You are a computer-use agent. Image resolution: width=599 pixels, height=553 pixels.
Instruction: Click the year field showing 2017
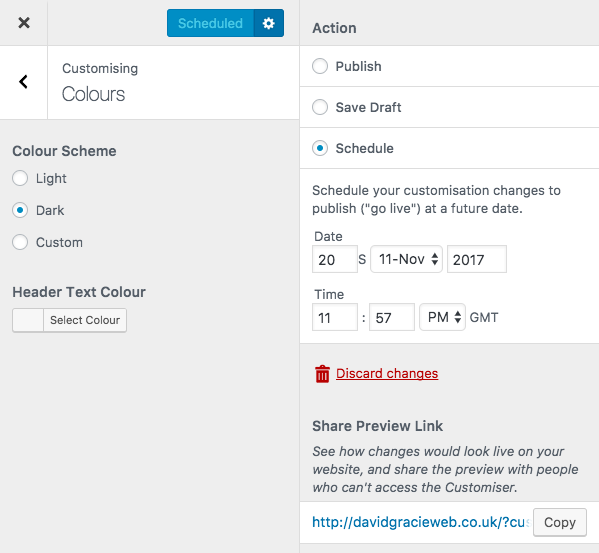coord(477,259)
